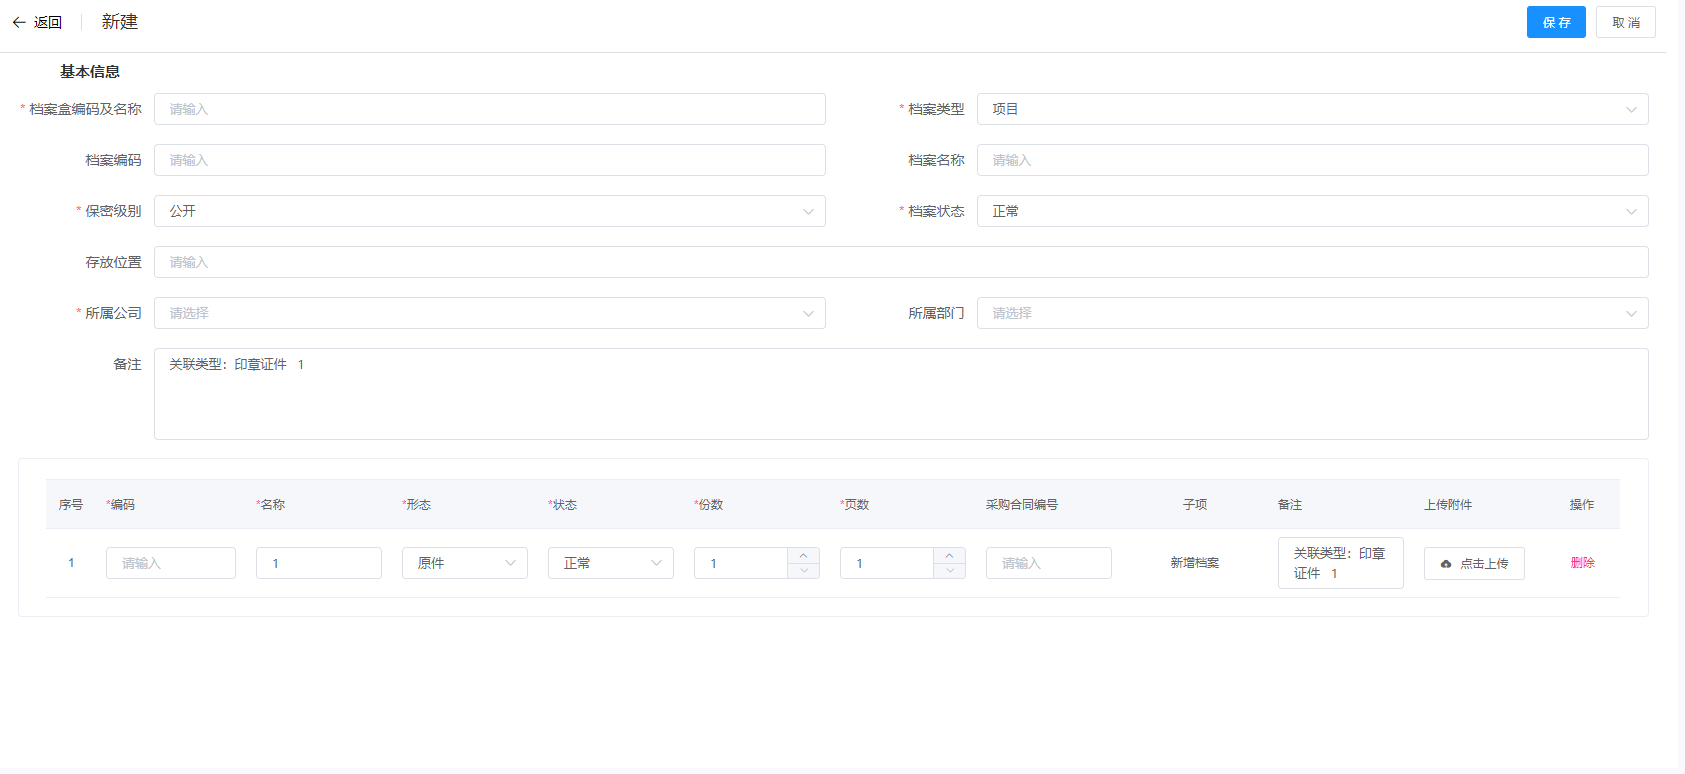This screenshot has height=774, width=1685.
Task: Open the 档案类型 dropdown showing 项目
Action: click(1311, 109)
